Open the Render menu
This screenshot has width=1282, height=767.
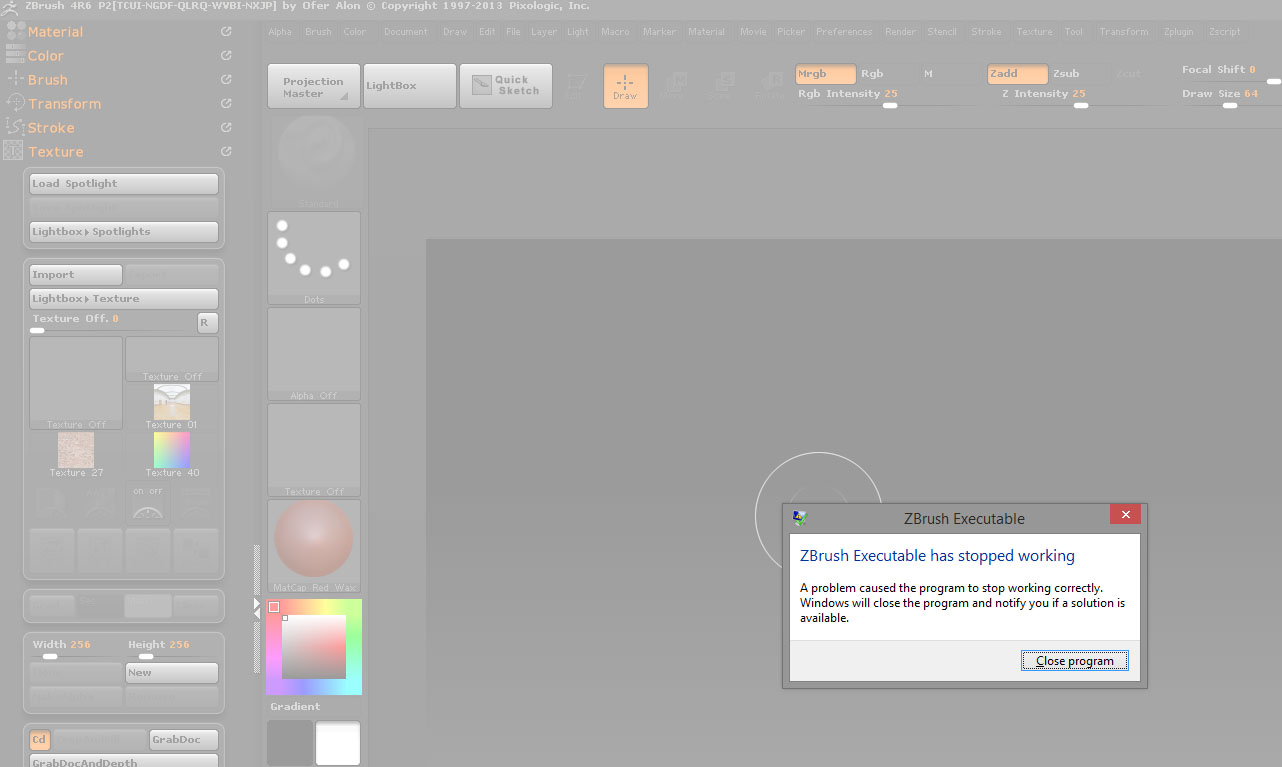[900, 32]
